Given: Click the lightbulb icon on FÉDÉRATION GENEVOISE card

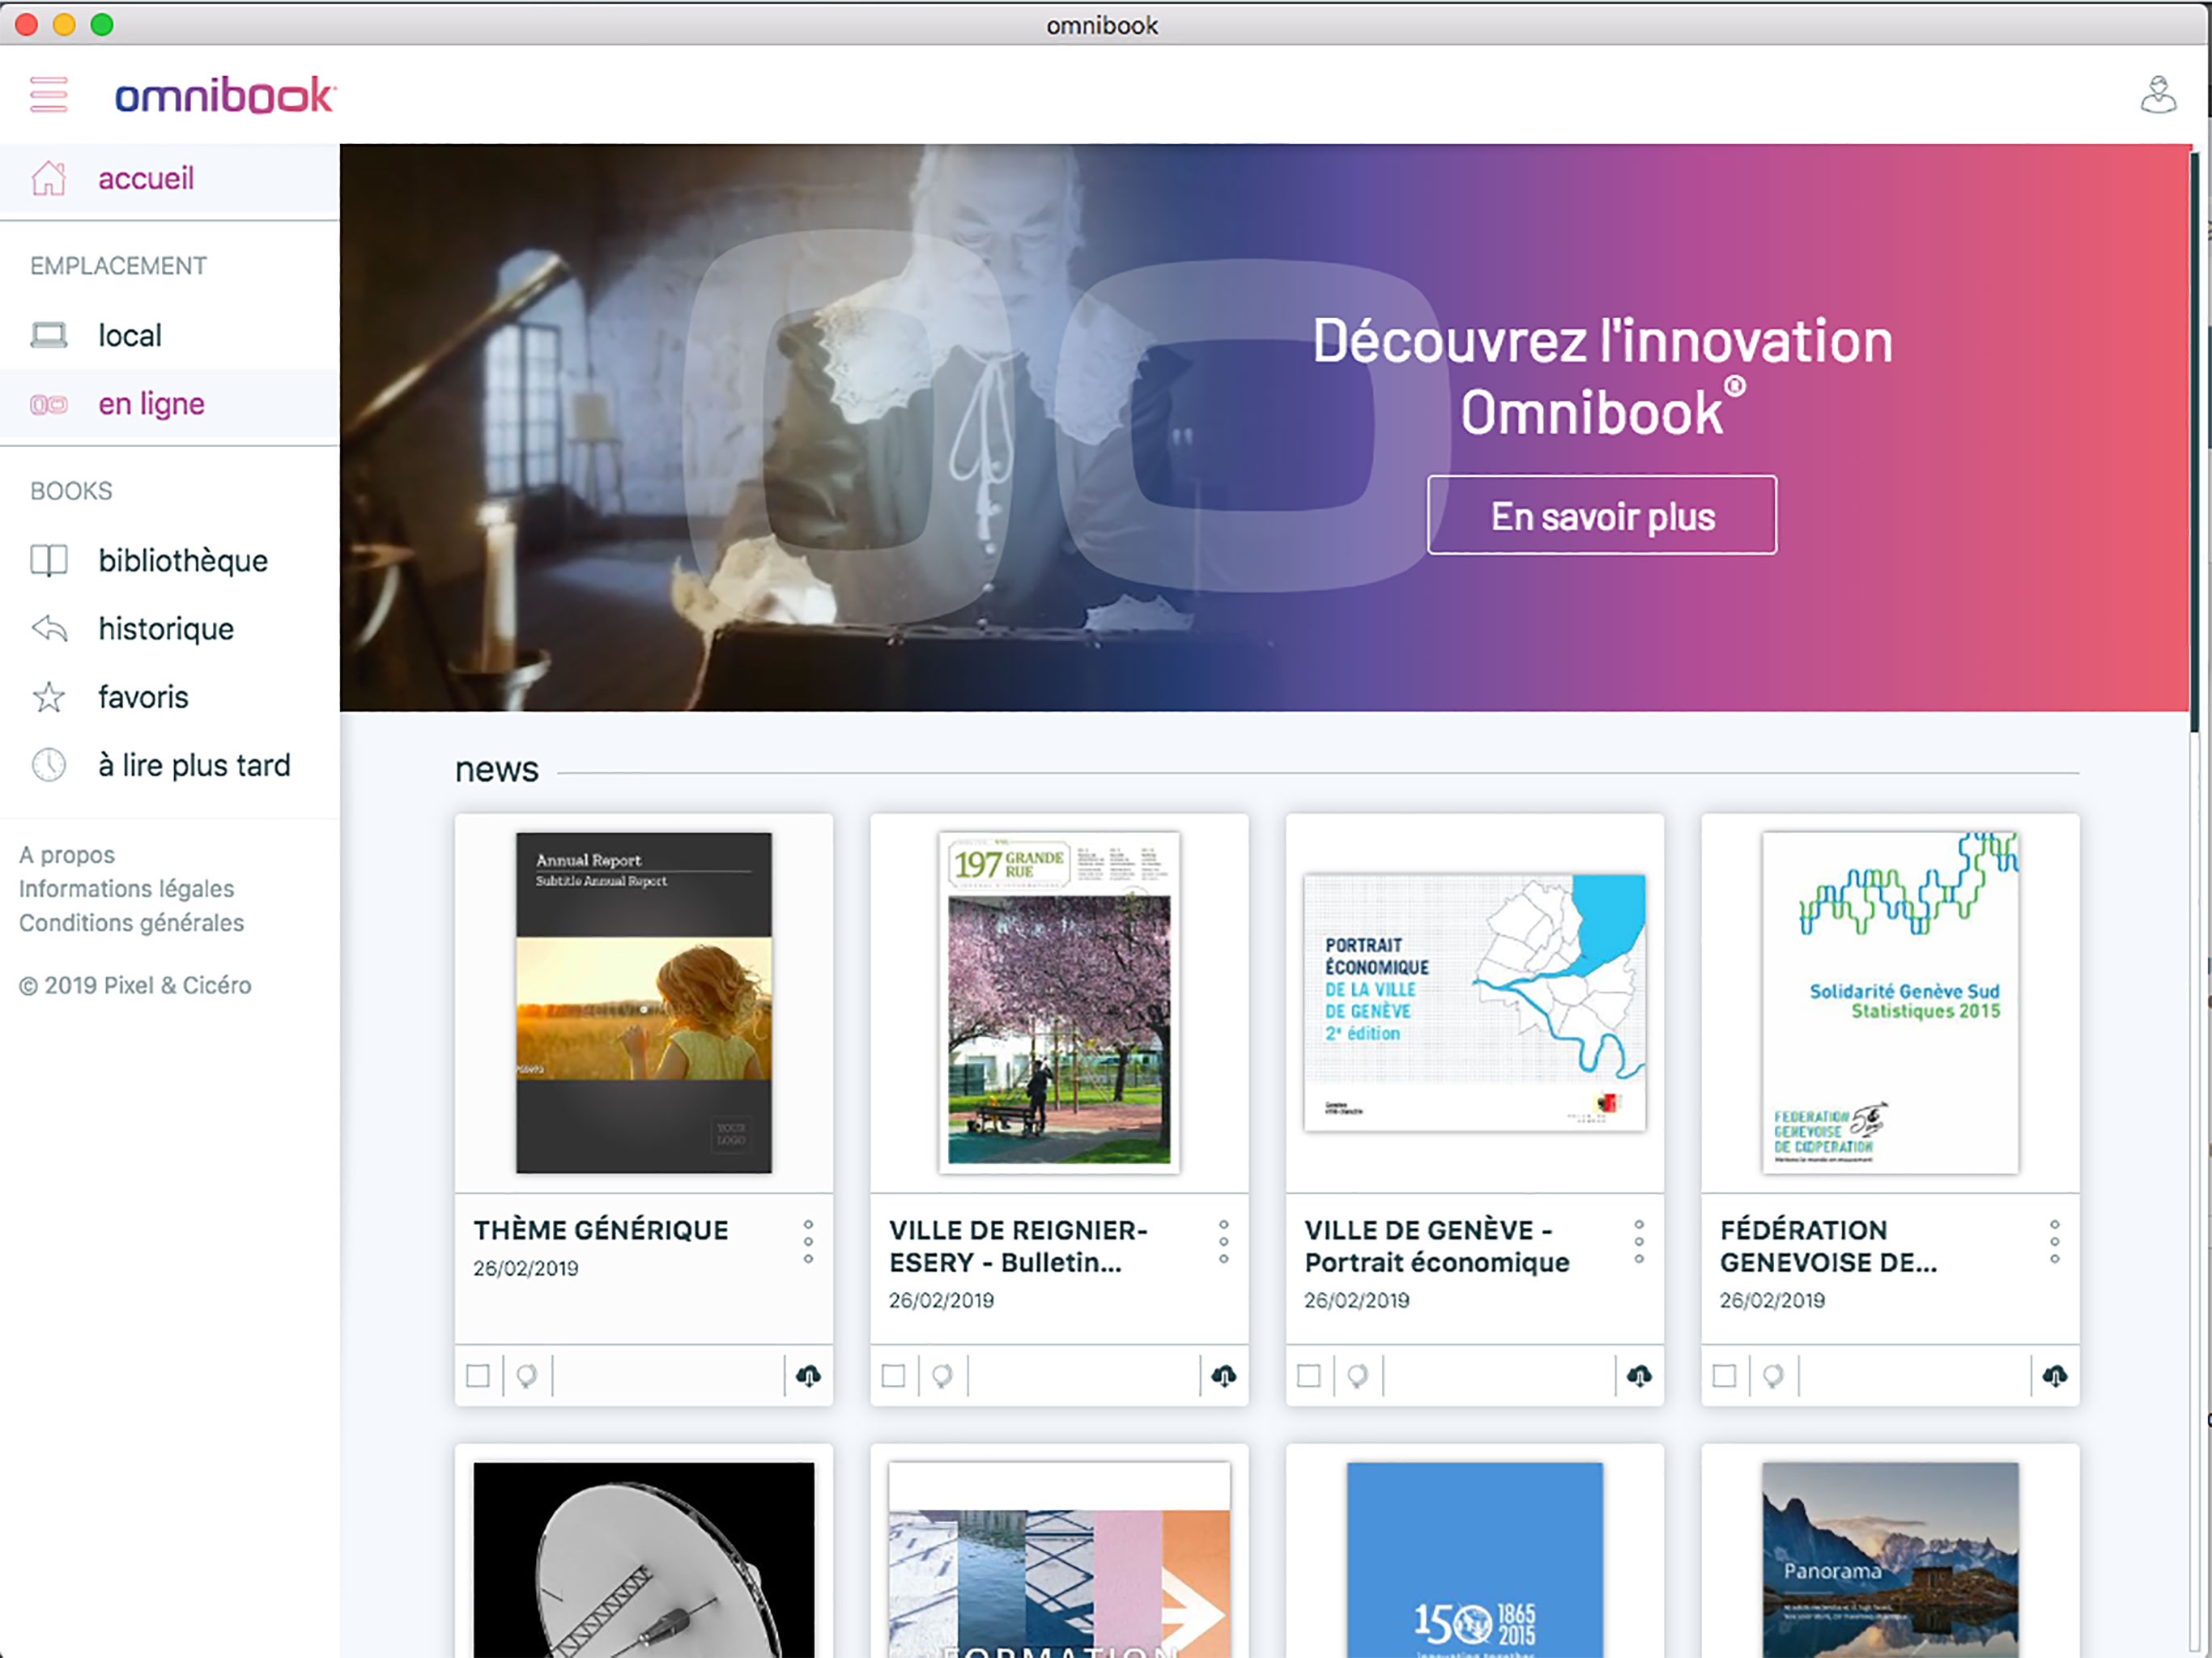Looking at the screenshot, I should [1773, 1376].
